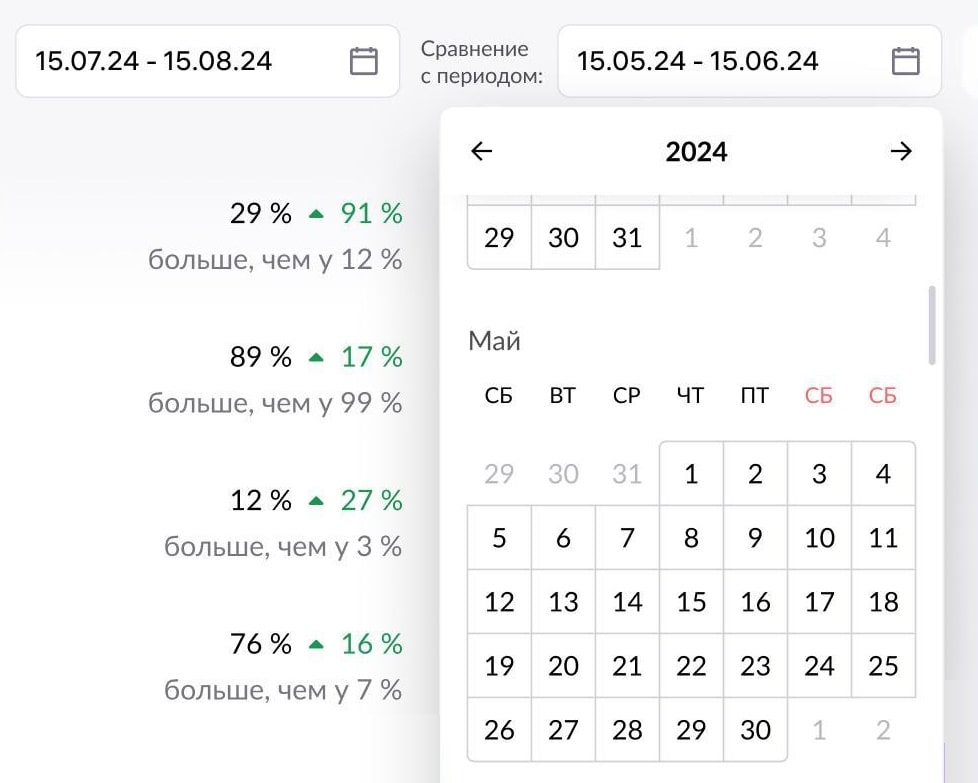Select May 7 in the calendar
Image resolution: width=978 pixels, height=783 pixels.
(x=627, y=538)
